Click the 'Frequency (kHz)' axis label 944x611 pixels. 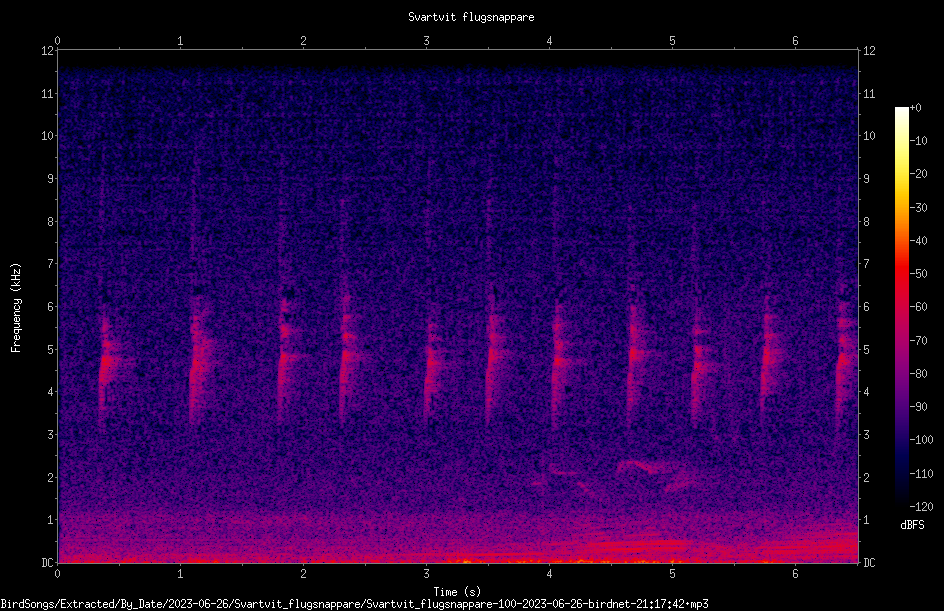16,308
